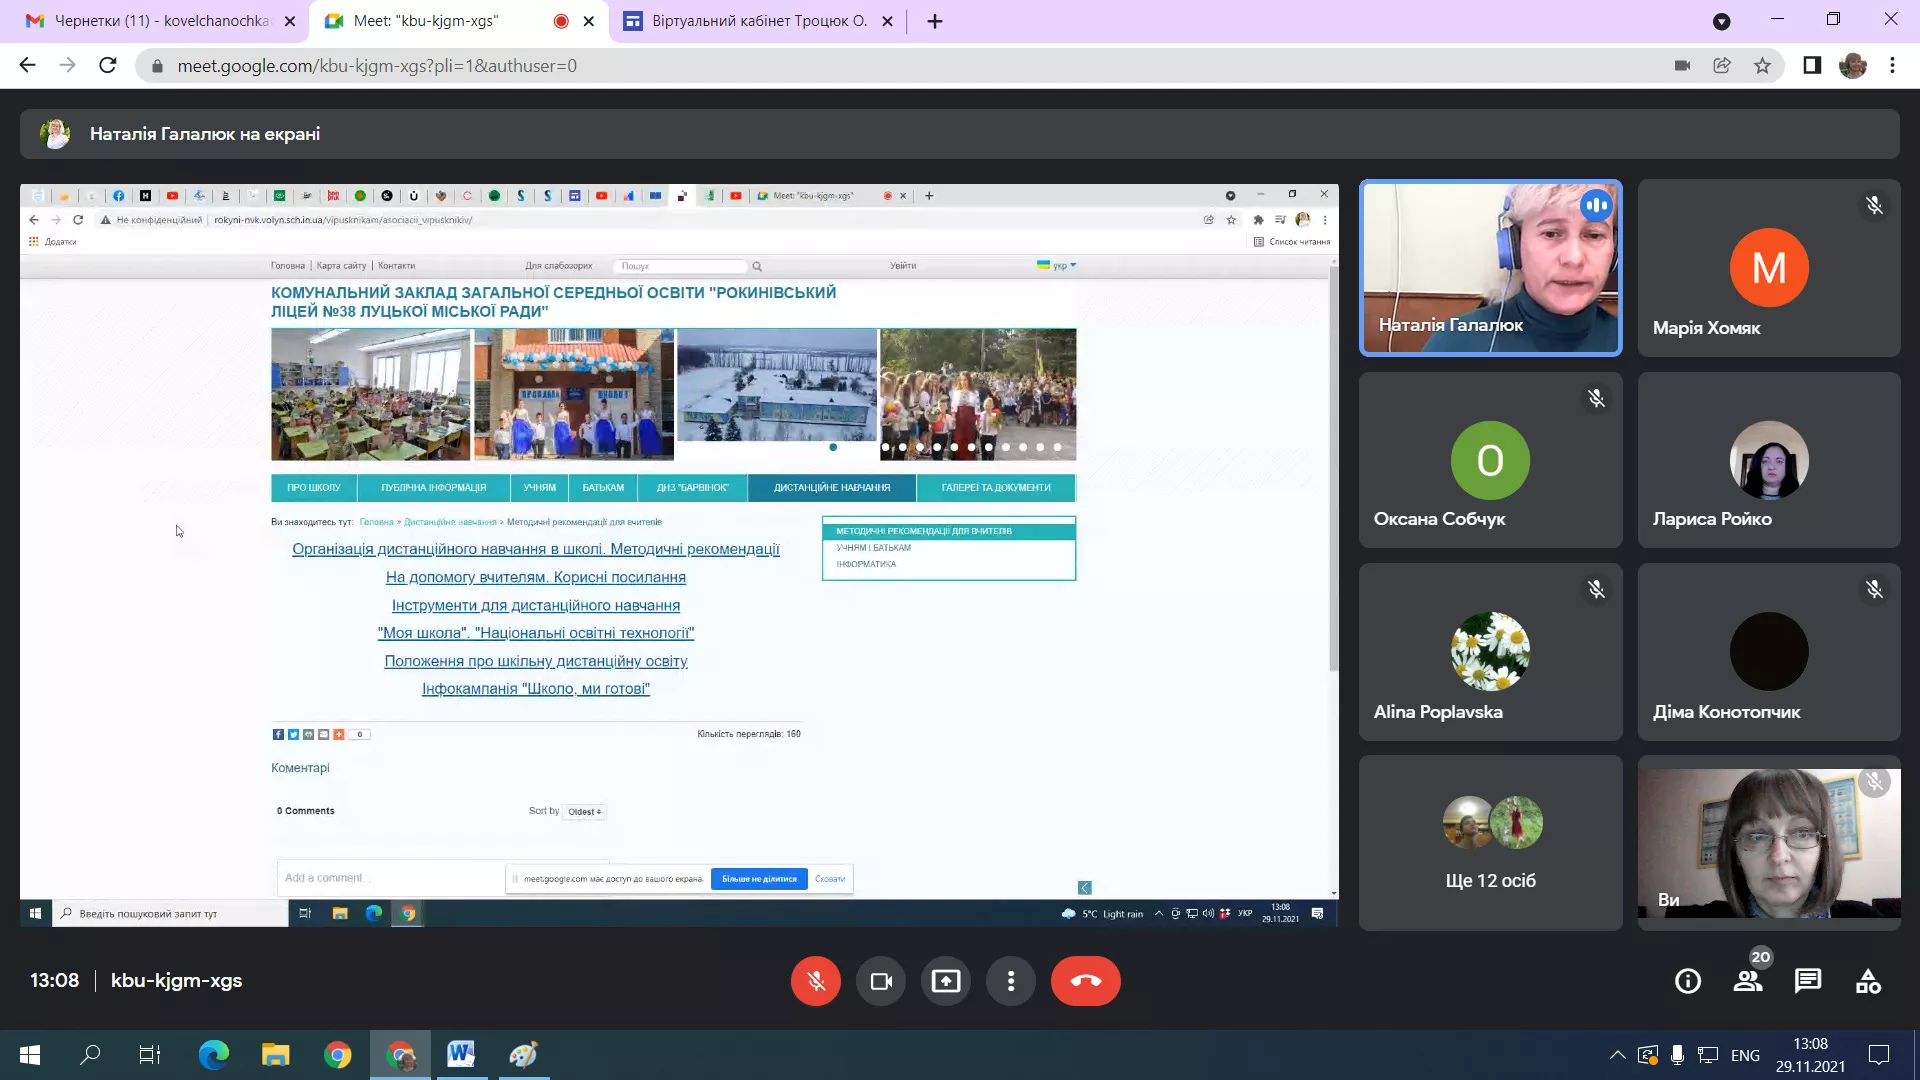Open Microsoft Word from taskbar
The height and width of the screenshot is (1080, 1920).
461,1055
